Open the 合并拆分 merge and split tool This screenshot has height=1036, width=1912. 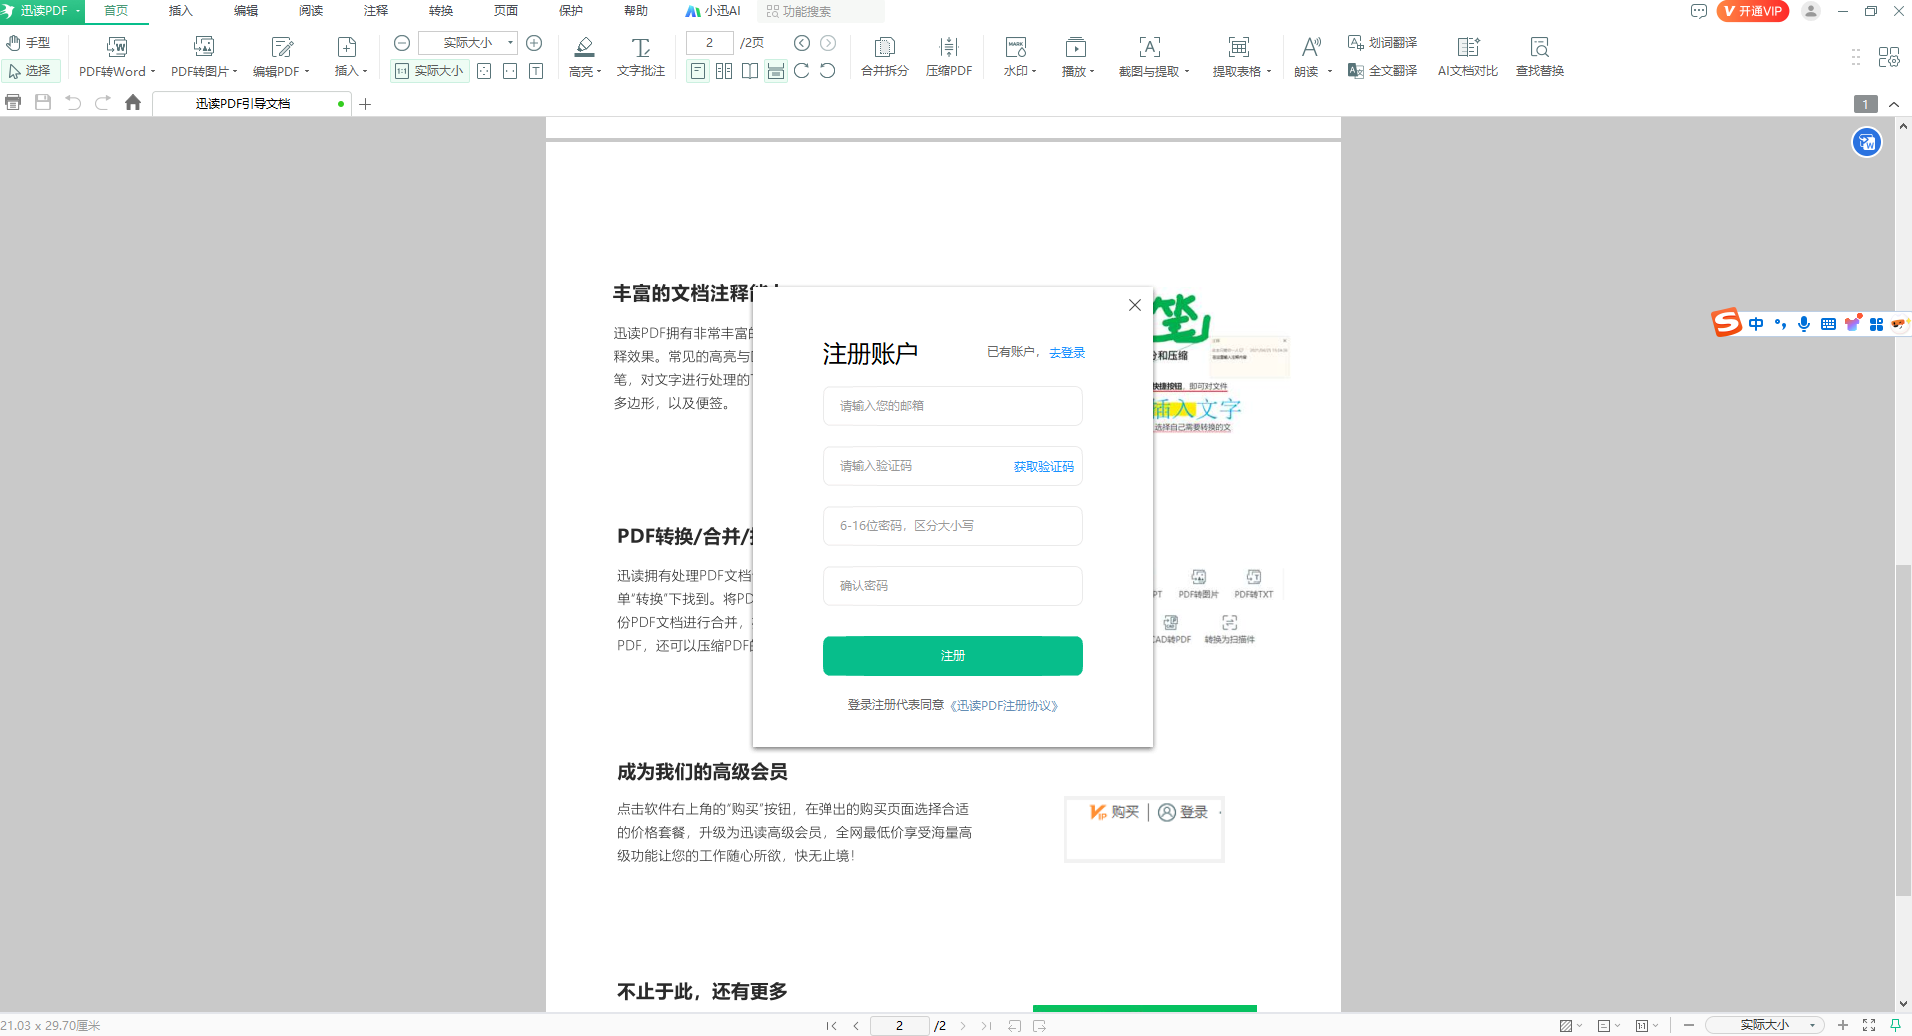tap(883, 55)
